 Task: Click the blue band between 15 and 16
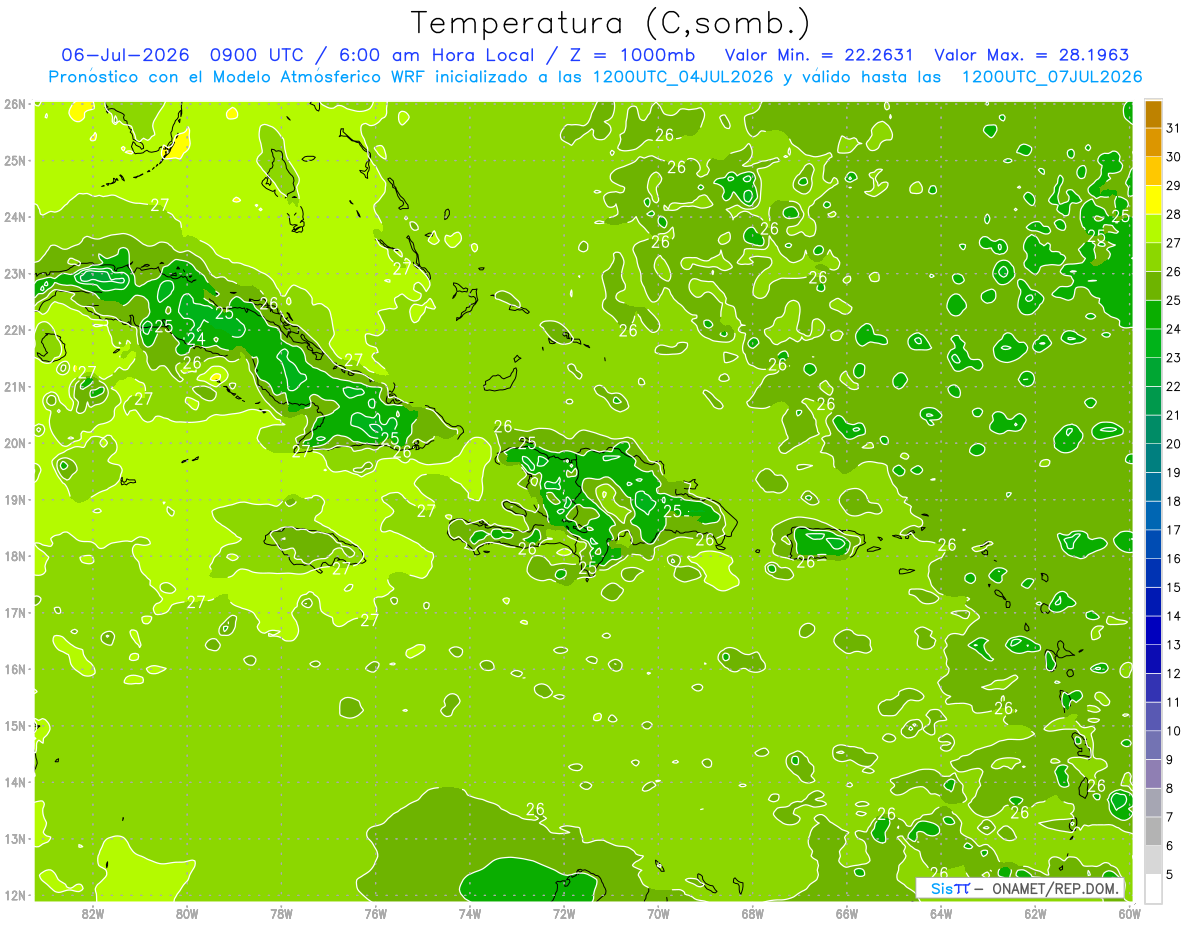1153,573
